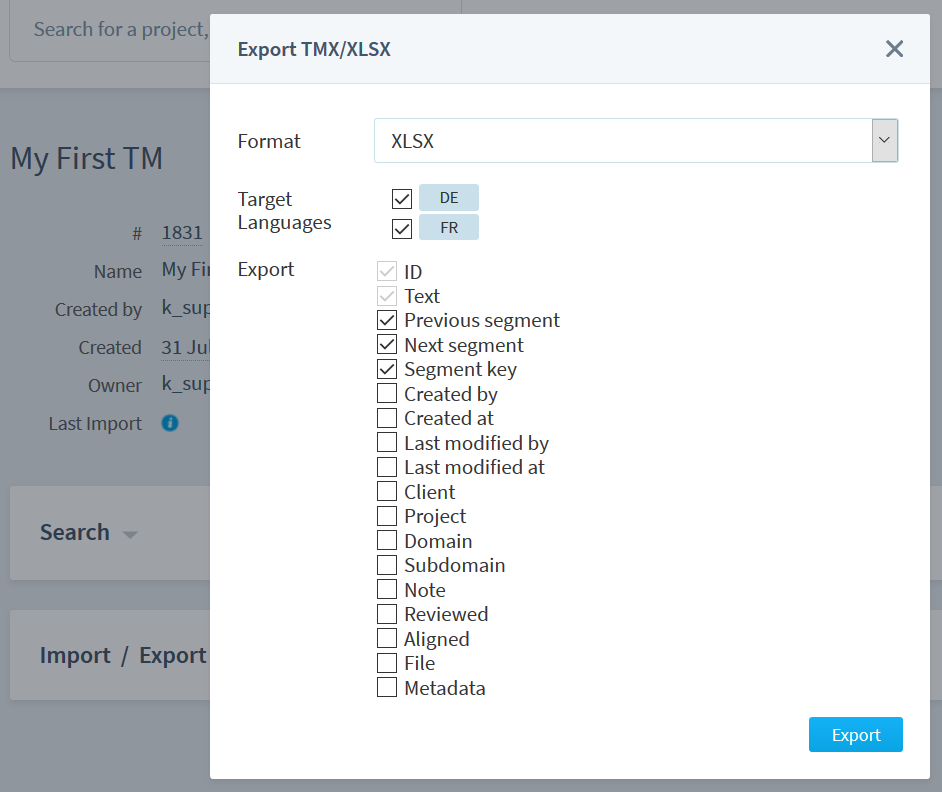Open the Import / Export section
This screenshot has height=792, width=942.
123,655
